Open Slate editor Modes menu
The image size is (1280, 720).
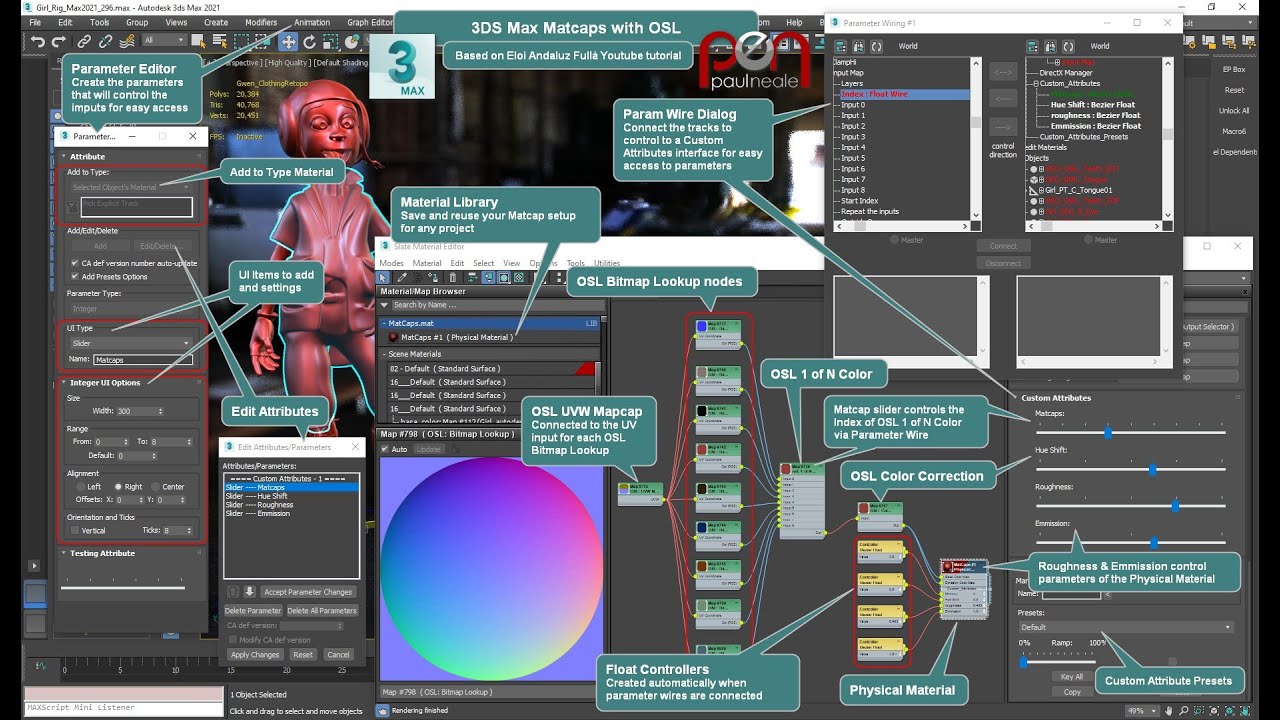(x=391, y=263)
